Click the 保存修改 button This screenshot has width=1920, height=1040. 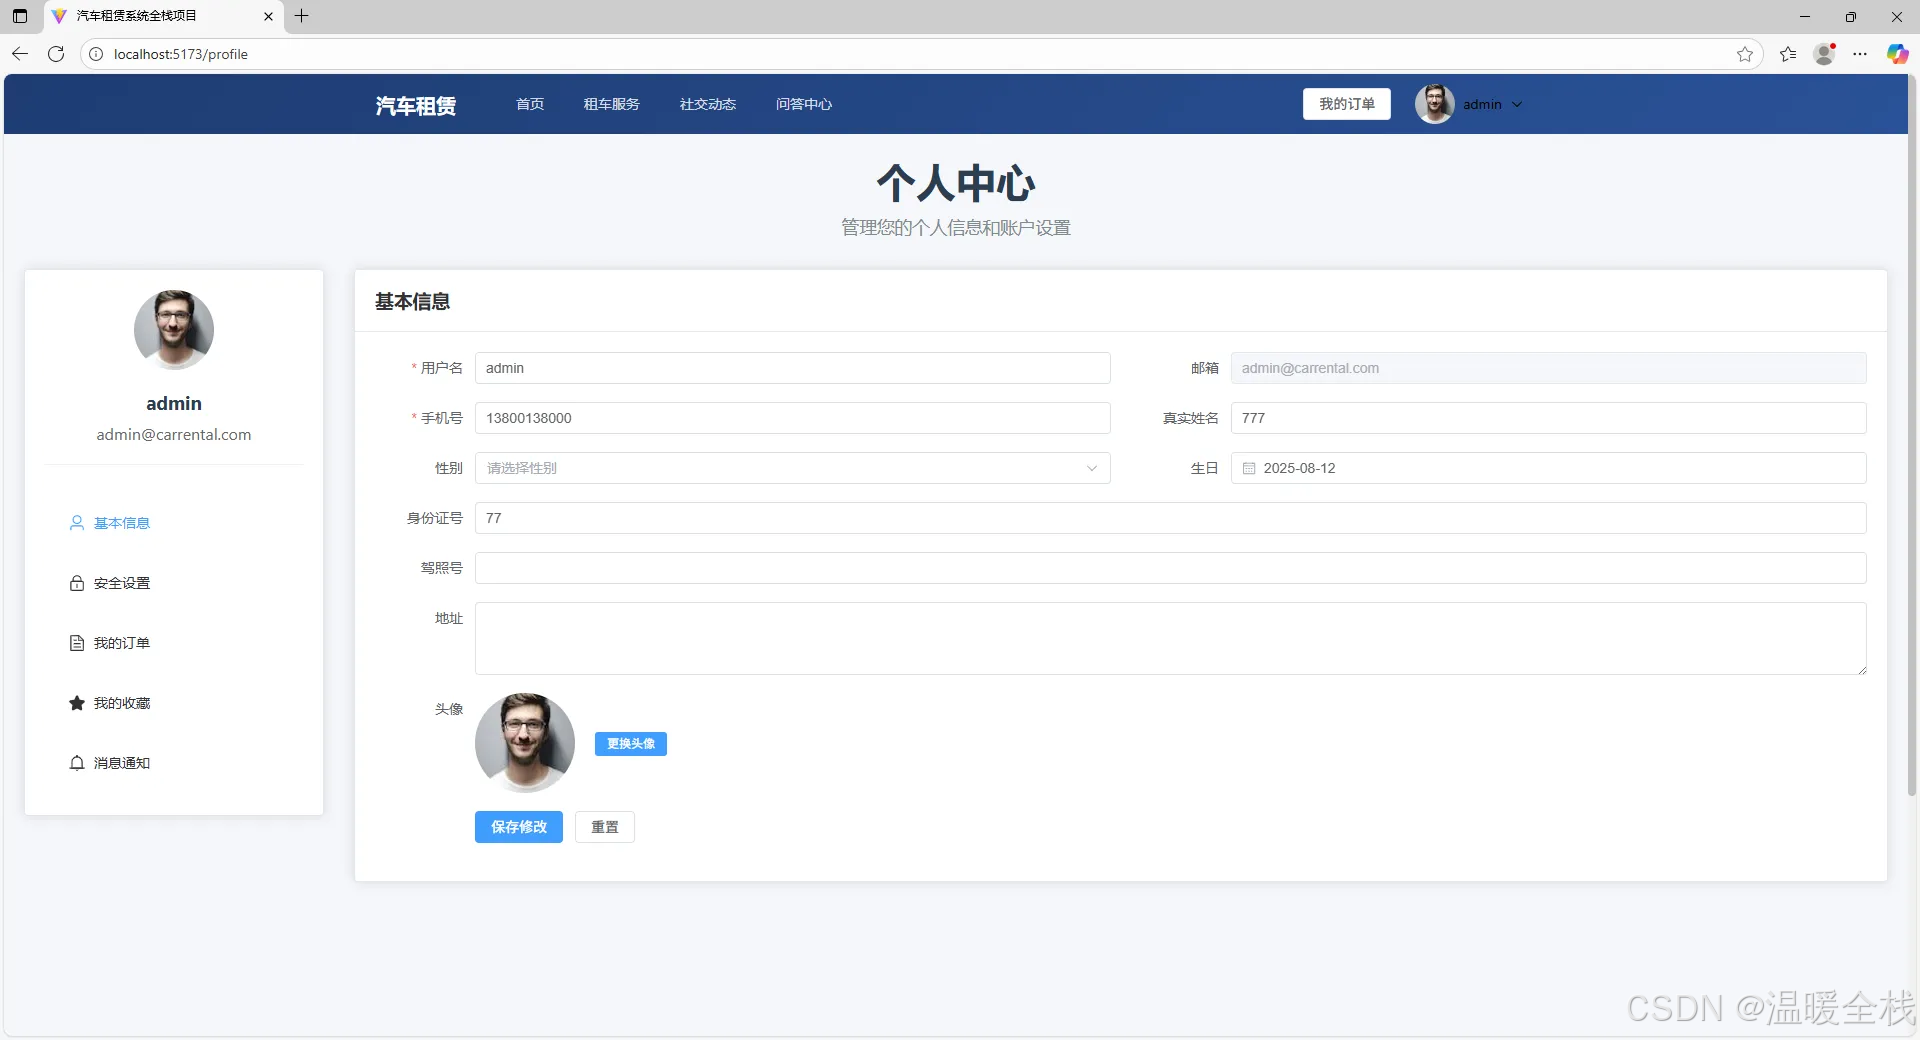518,827
